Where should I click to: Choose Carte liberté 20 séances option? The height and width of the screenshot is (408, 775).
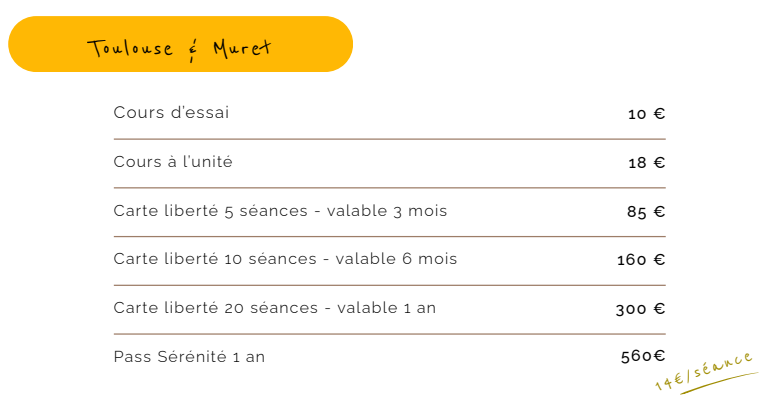click(275, 308)
